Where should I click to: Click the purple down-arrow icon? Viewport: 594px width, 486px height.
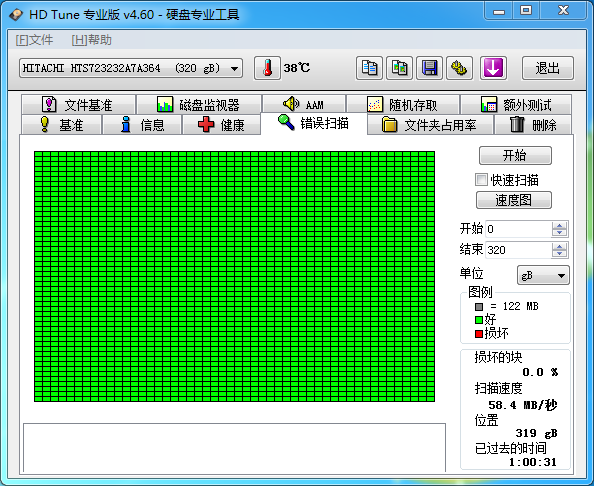[x=493, y=68]
